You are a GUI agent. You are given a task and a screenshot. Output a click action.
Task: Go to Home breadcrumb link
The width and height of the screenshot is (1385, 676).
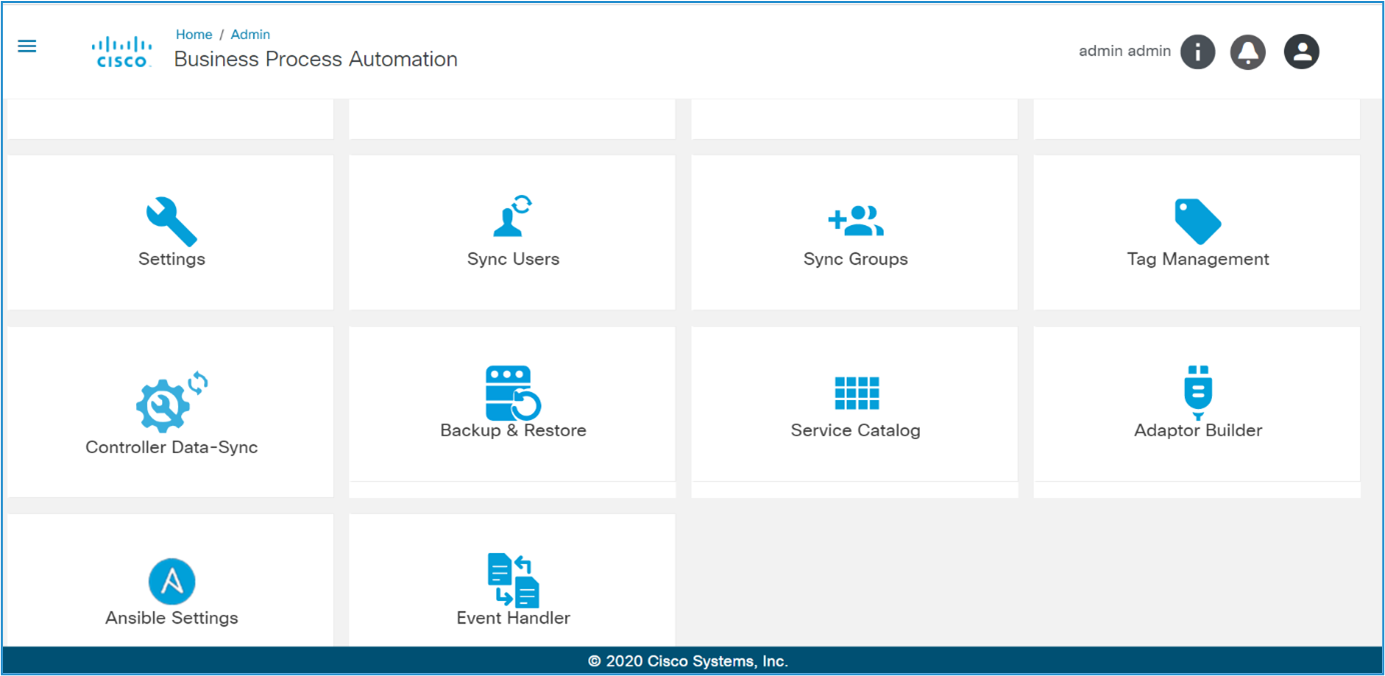(x=194, y=34)
